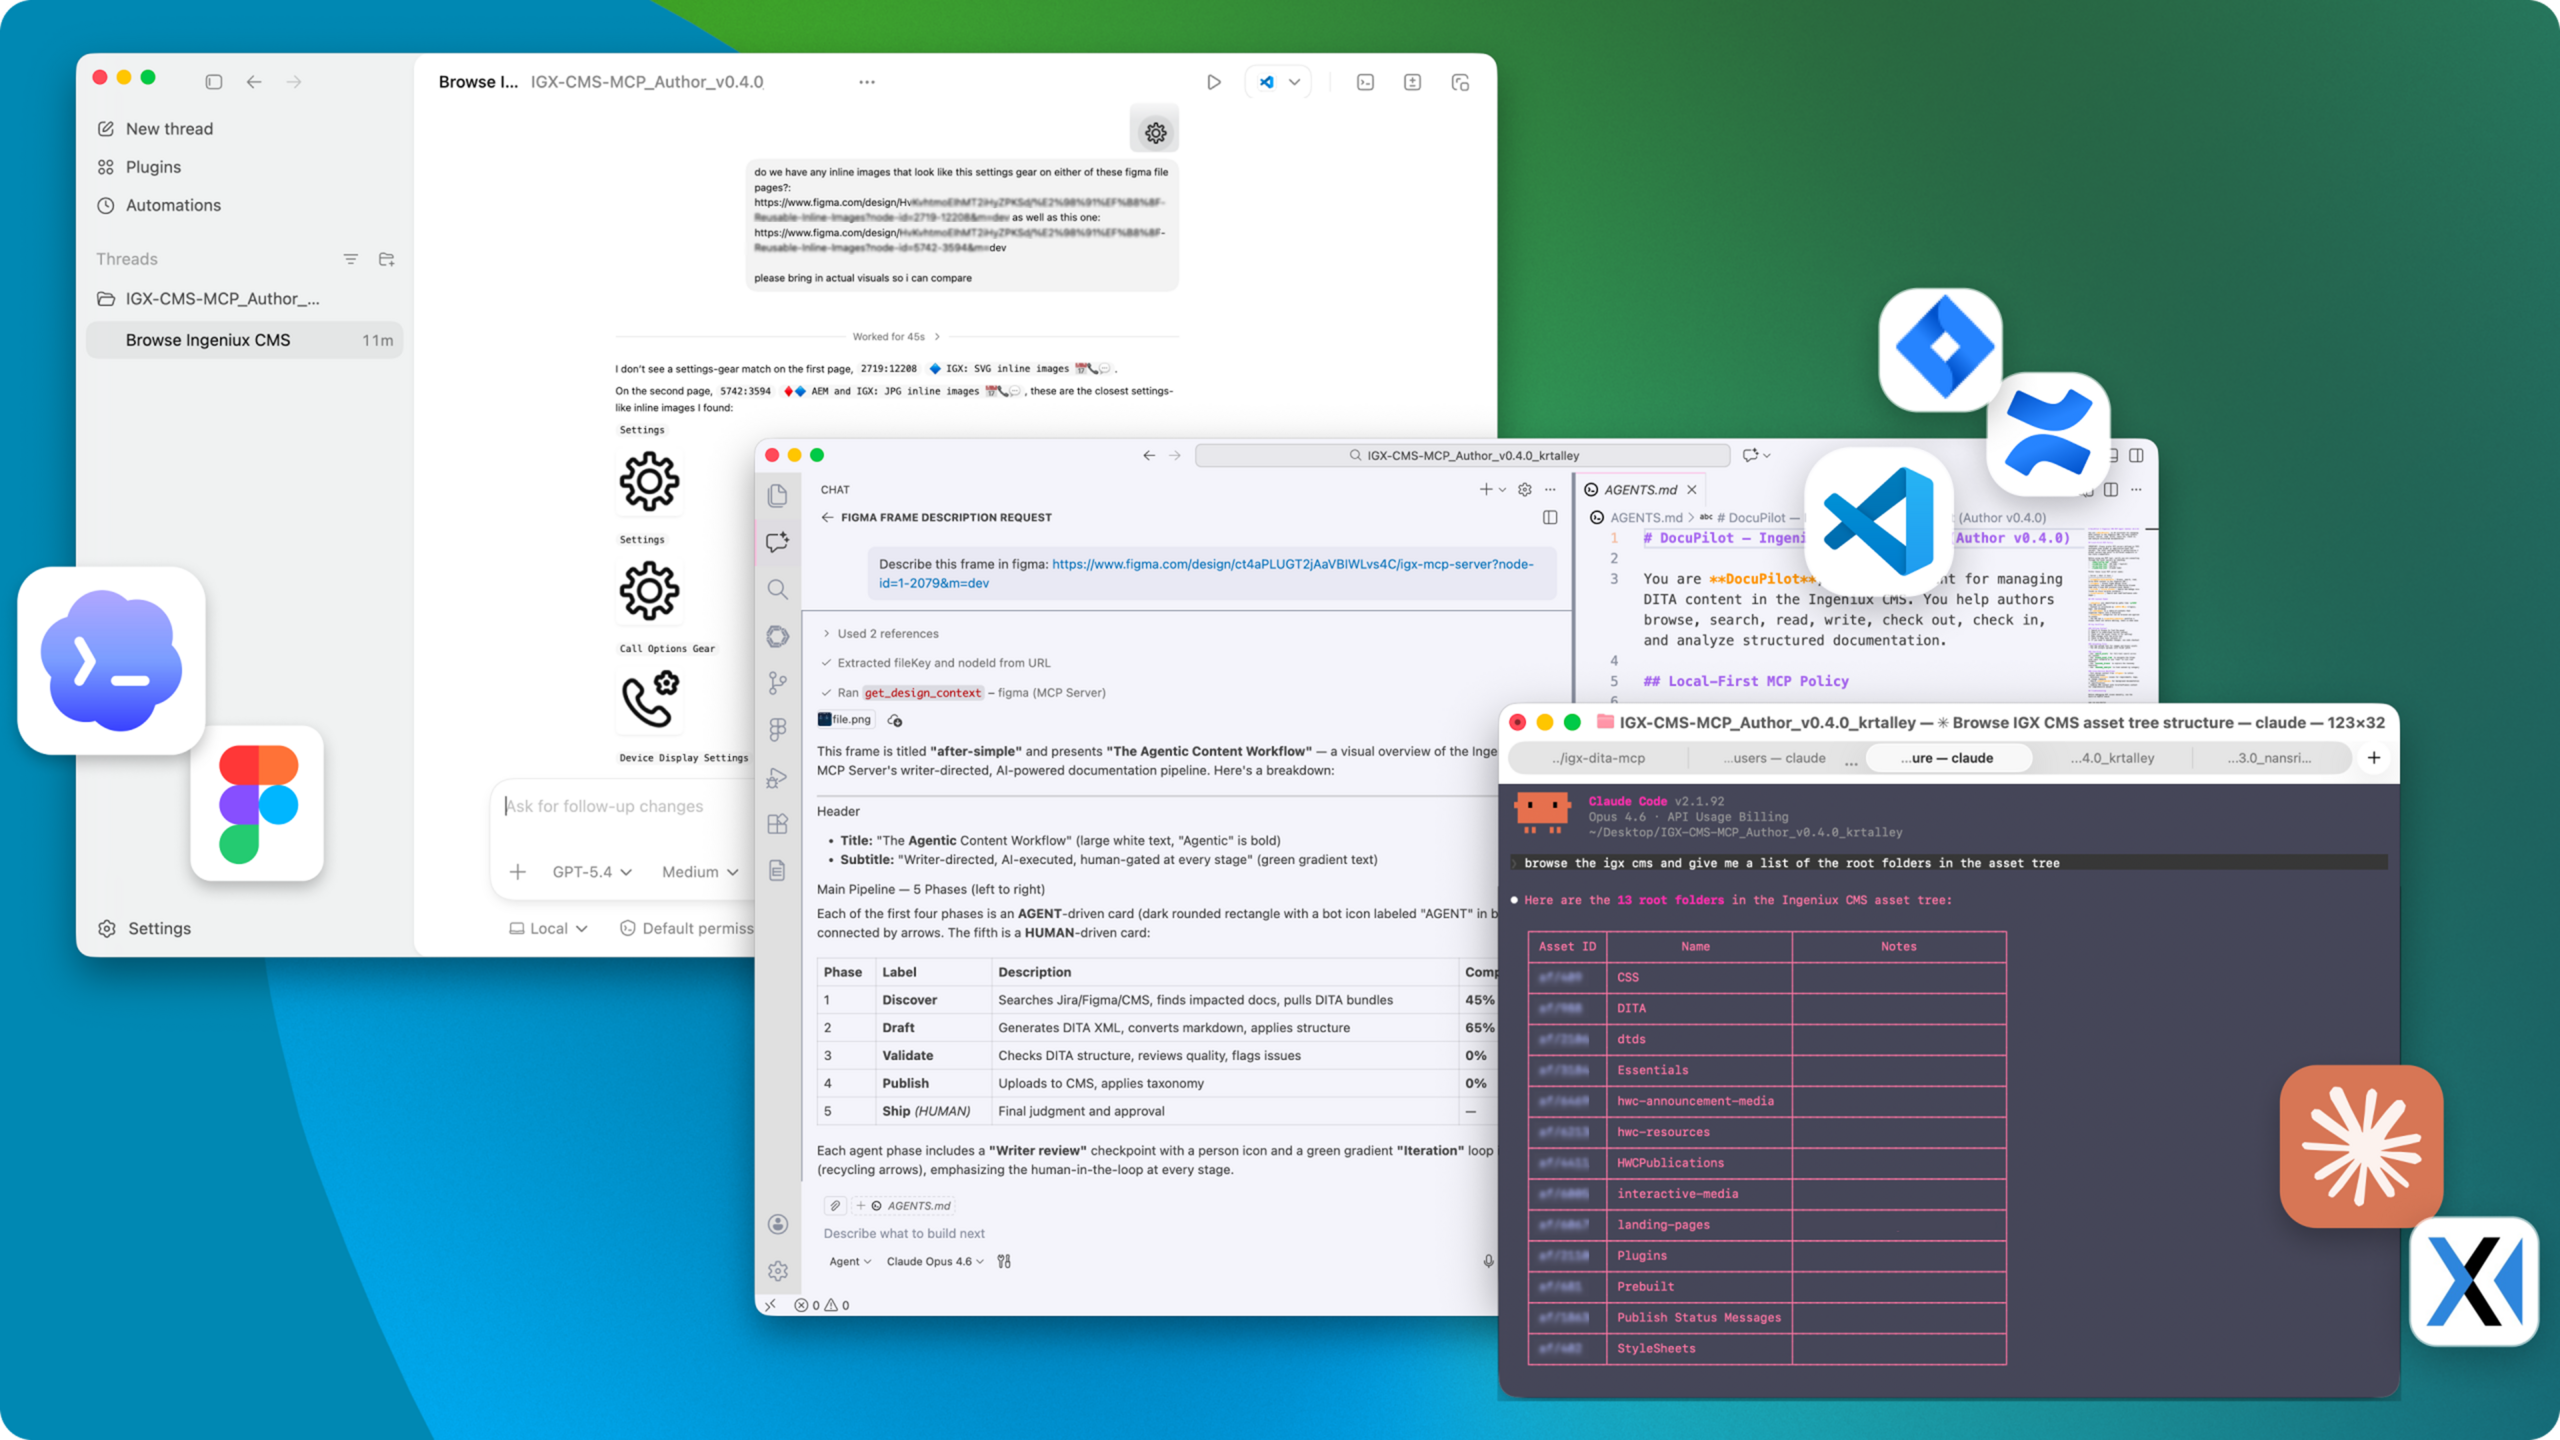This screenshot has width=2560, height=1440.
Task: Open Copilot chat menu beside command center
Action: pyautogui.click(x=1755, y=455)
